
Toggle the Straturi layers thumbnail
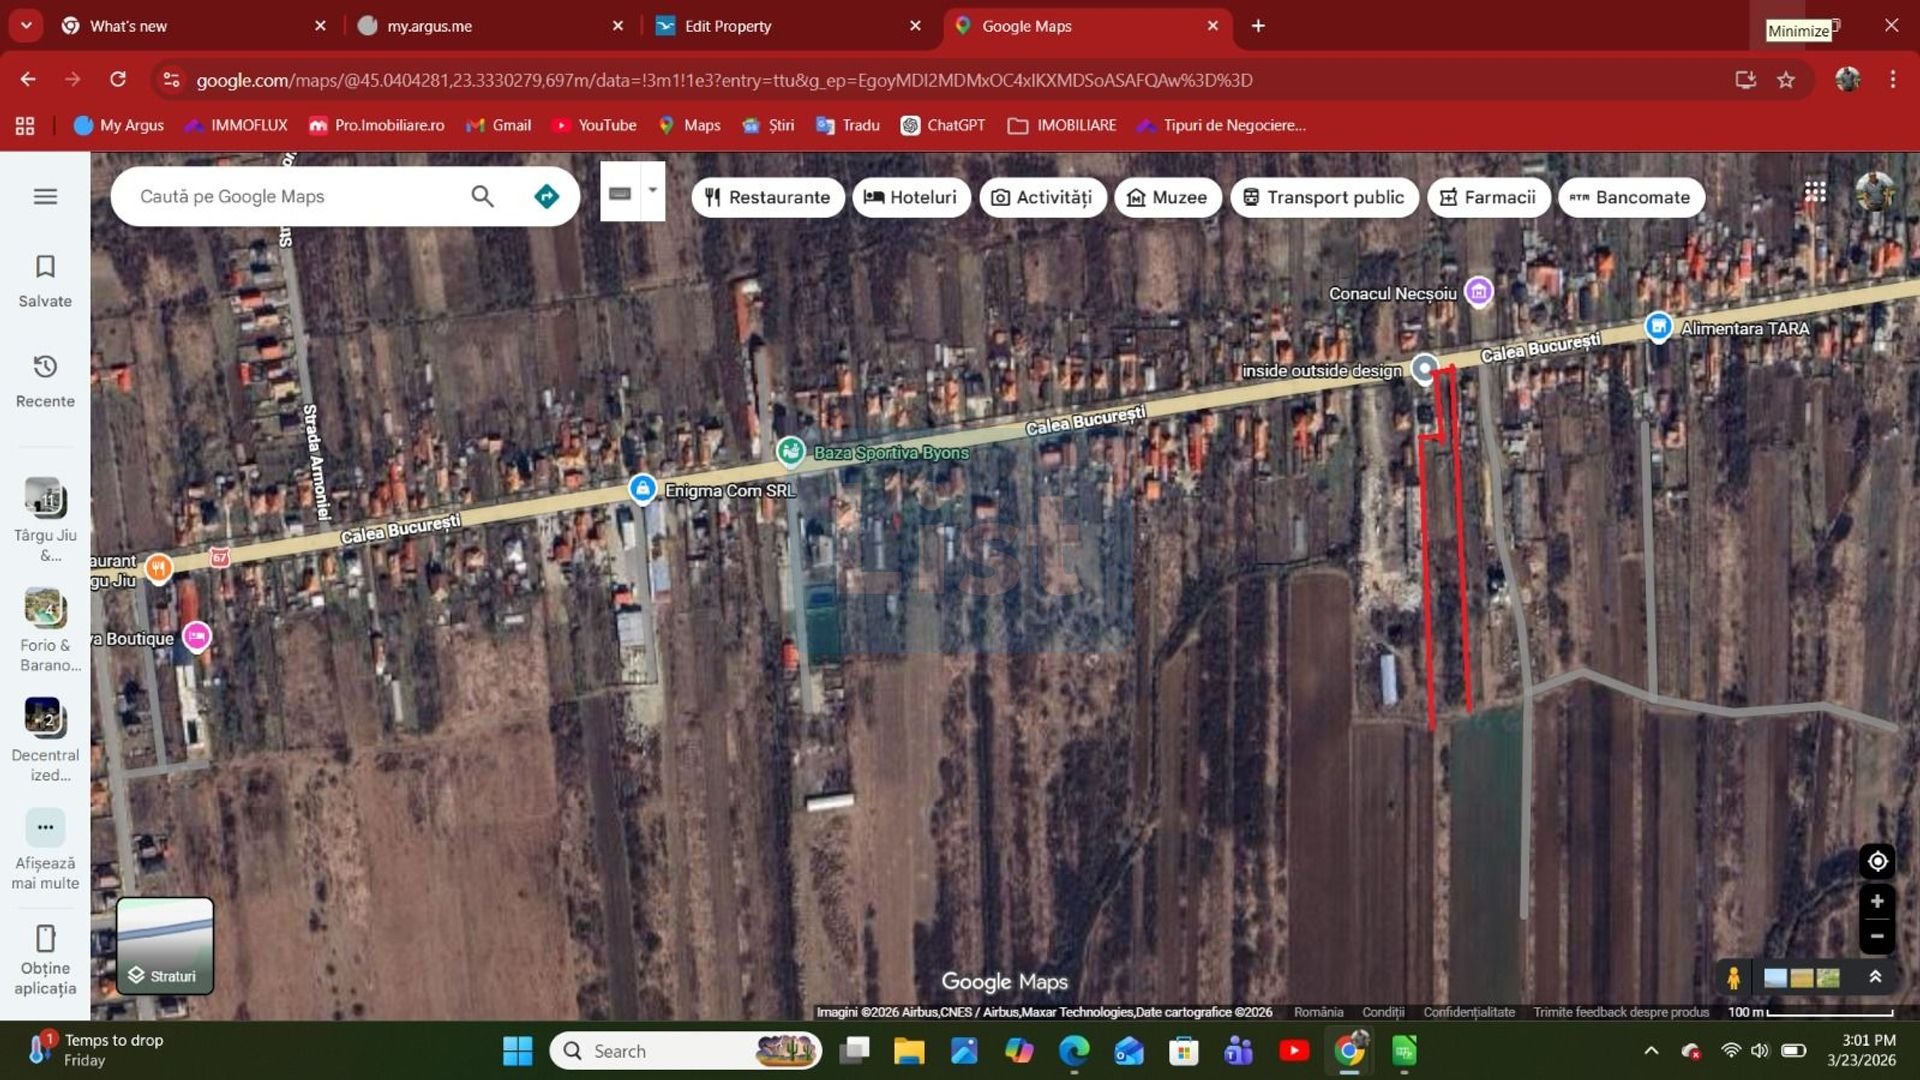point(165,945)
